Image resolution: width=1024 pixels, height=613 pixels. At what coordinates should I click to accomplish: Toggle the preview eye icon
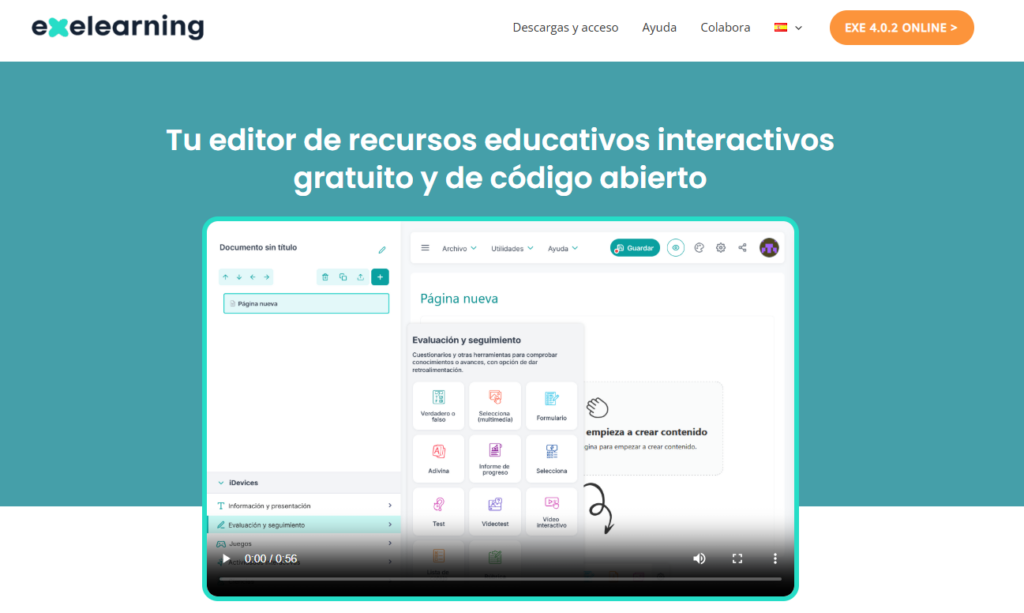tap(676, 248)
